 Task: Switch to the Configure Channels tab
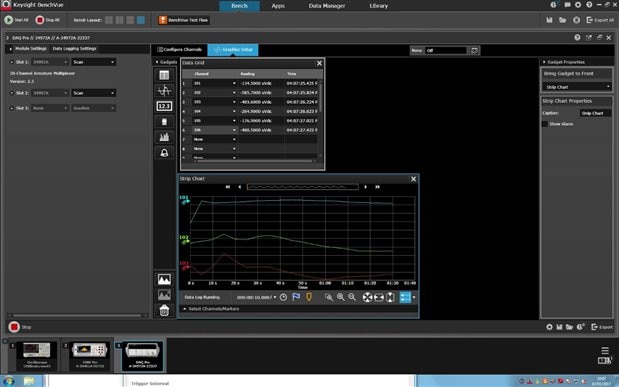point(180,50)
